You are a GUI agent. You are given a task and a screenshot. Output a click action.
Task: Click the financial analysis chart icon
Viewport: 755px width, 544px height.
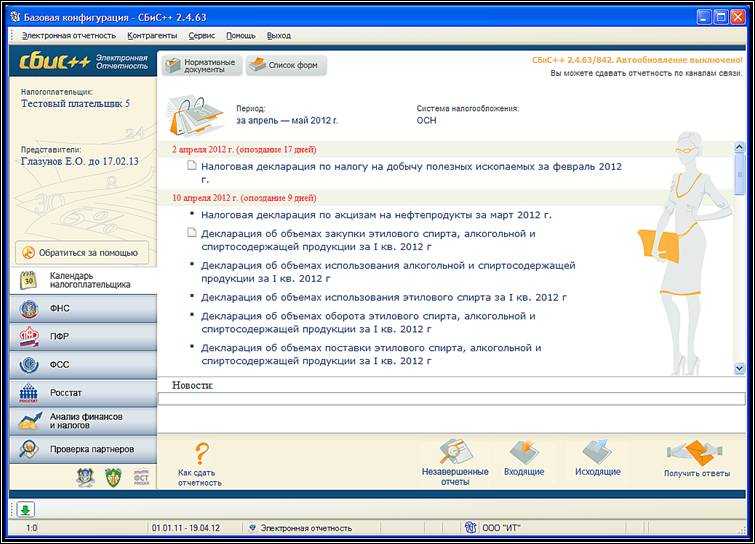point(30,421)
